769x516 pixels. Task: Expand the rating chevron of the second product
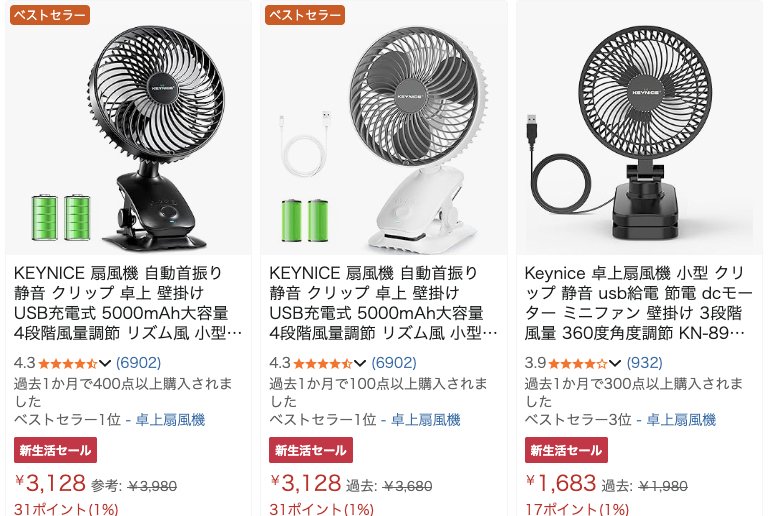pos(360,363)
